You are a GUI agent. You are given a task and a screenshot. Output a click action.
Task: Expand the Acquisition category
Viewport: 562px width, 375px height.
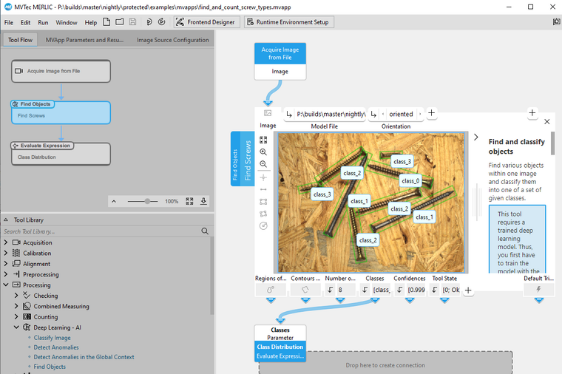click(x=6, y=243)
